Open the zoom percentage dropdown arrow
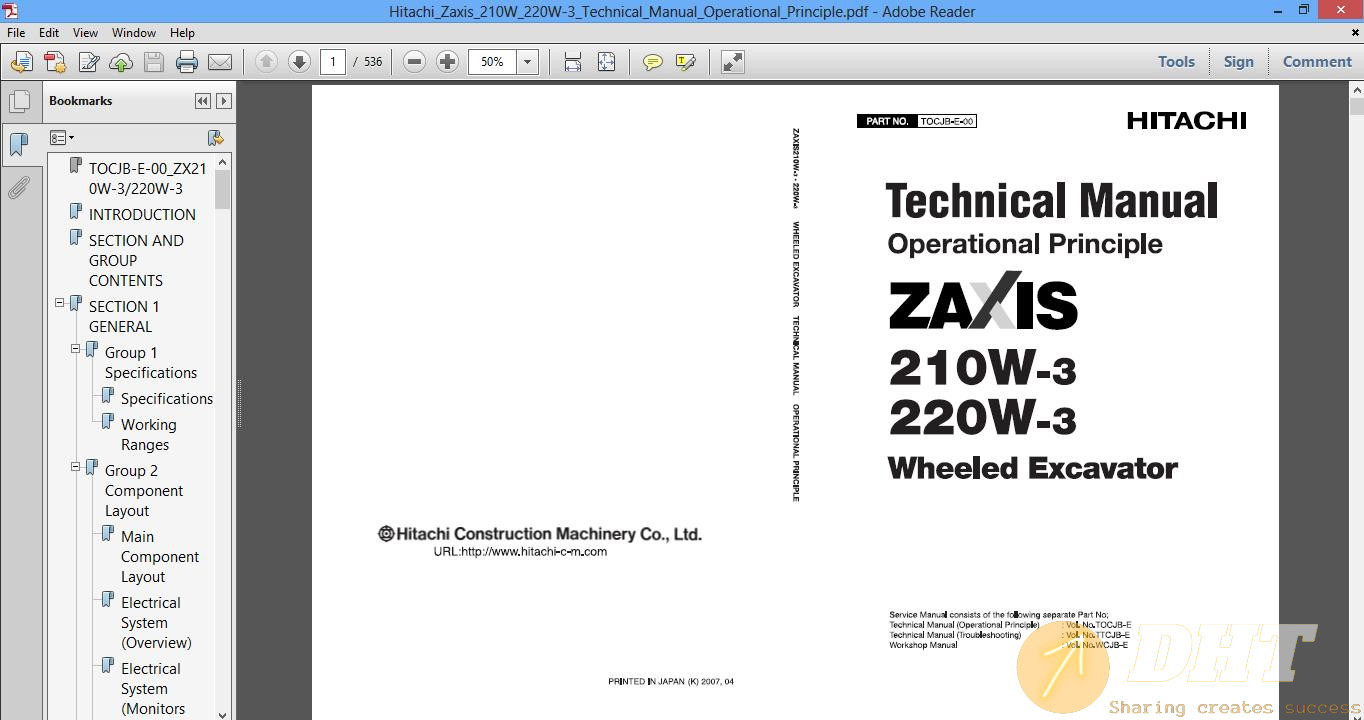This screenshot has height=720, width=1364. coord(527,62)
